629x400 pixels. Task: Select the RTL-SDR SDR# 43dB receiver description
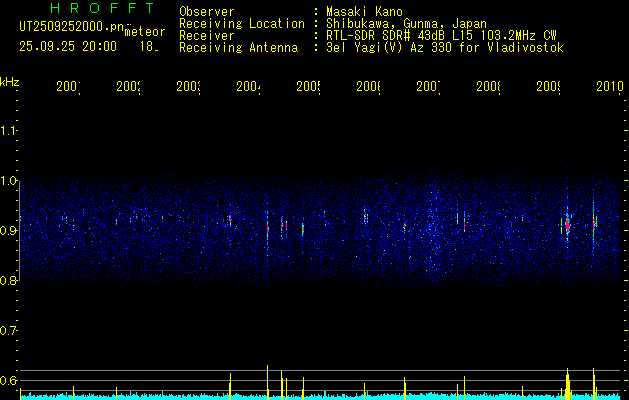441,36
